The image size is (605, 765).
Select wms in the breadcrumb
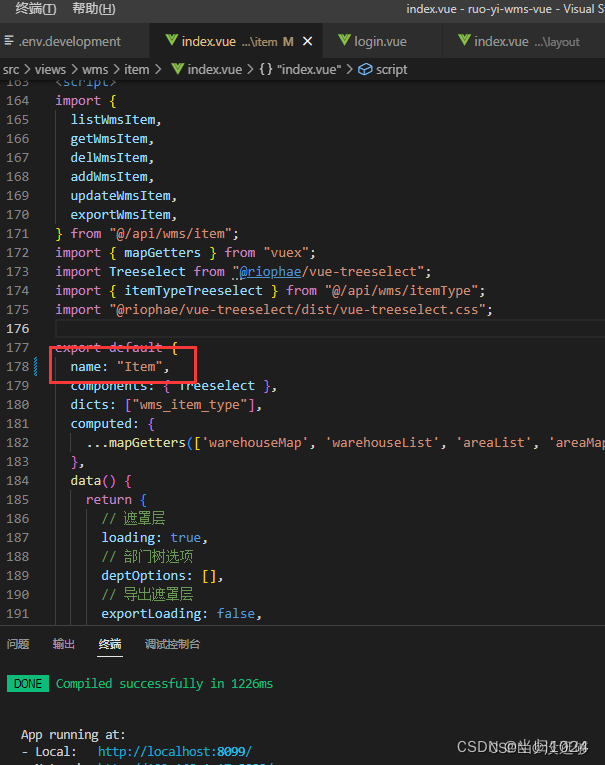pos(95,70)
